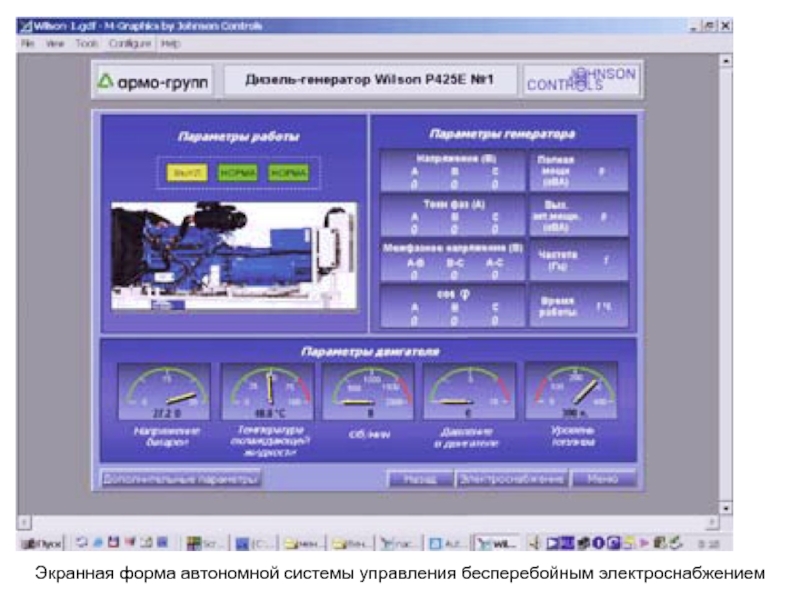Open the File menu

click(27, 44)
